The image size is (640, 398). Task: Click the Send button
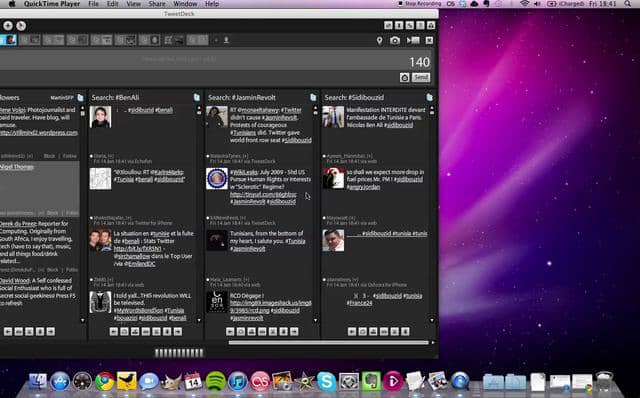point(421,77)
